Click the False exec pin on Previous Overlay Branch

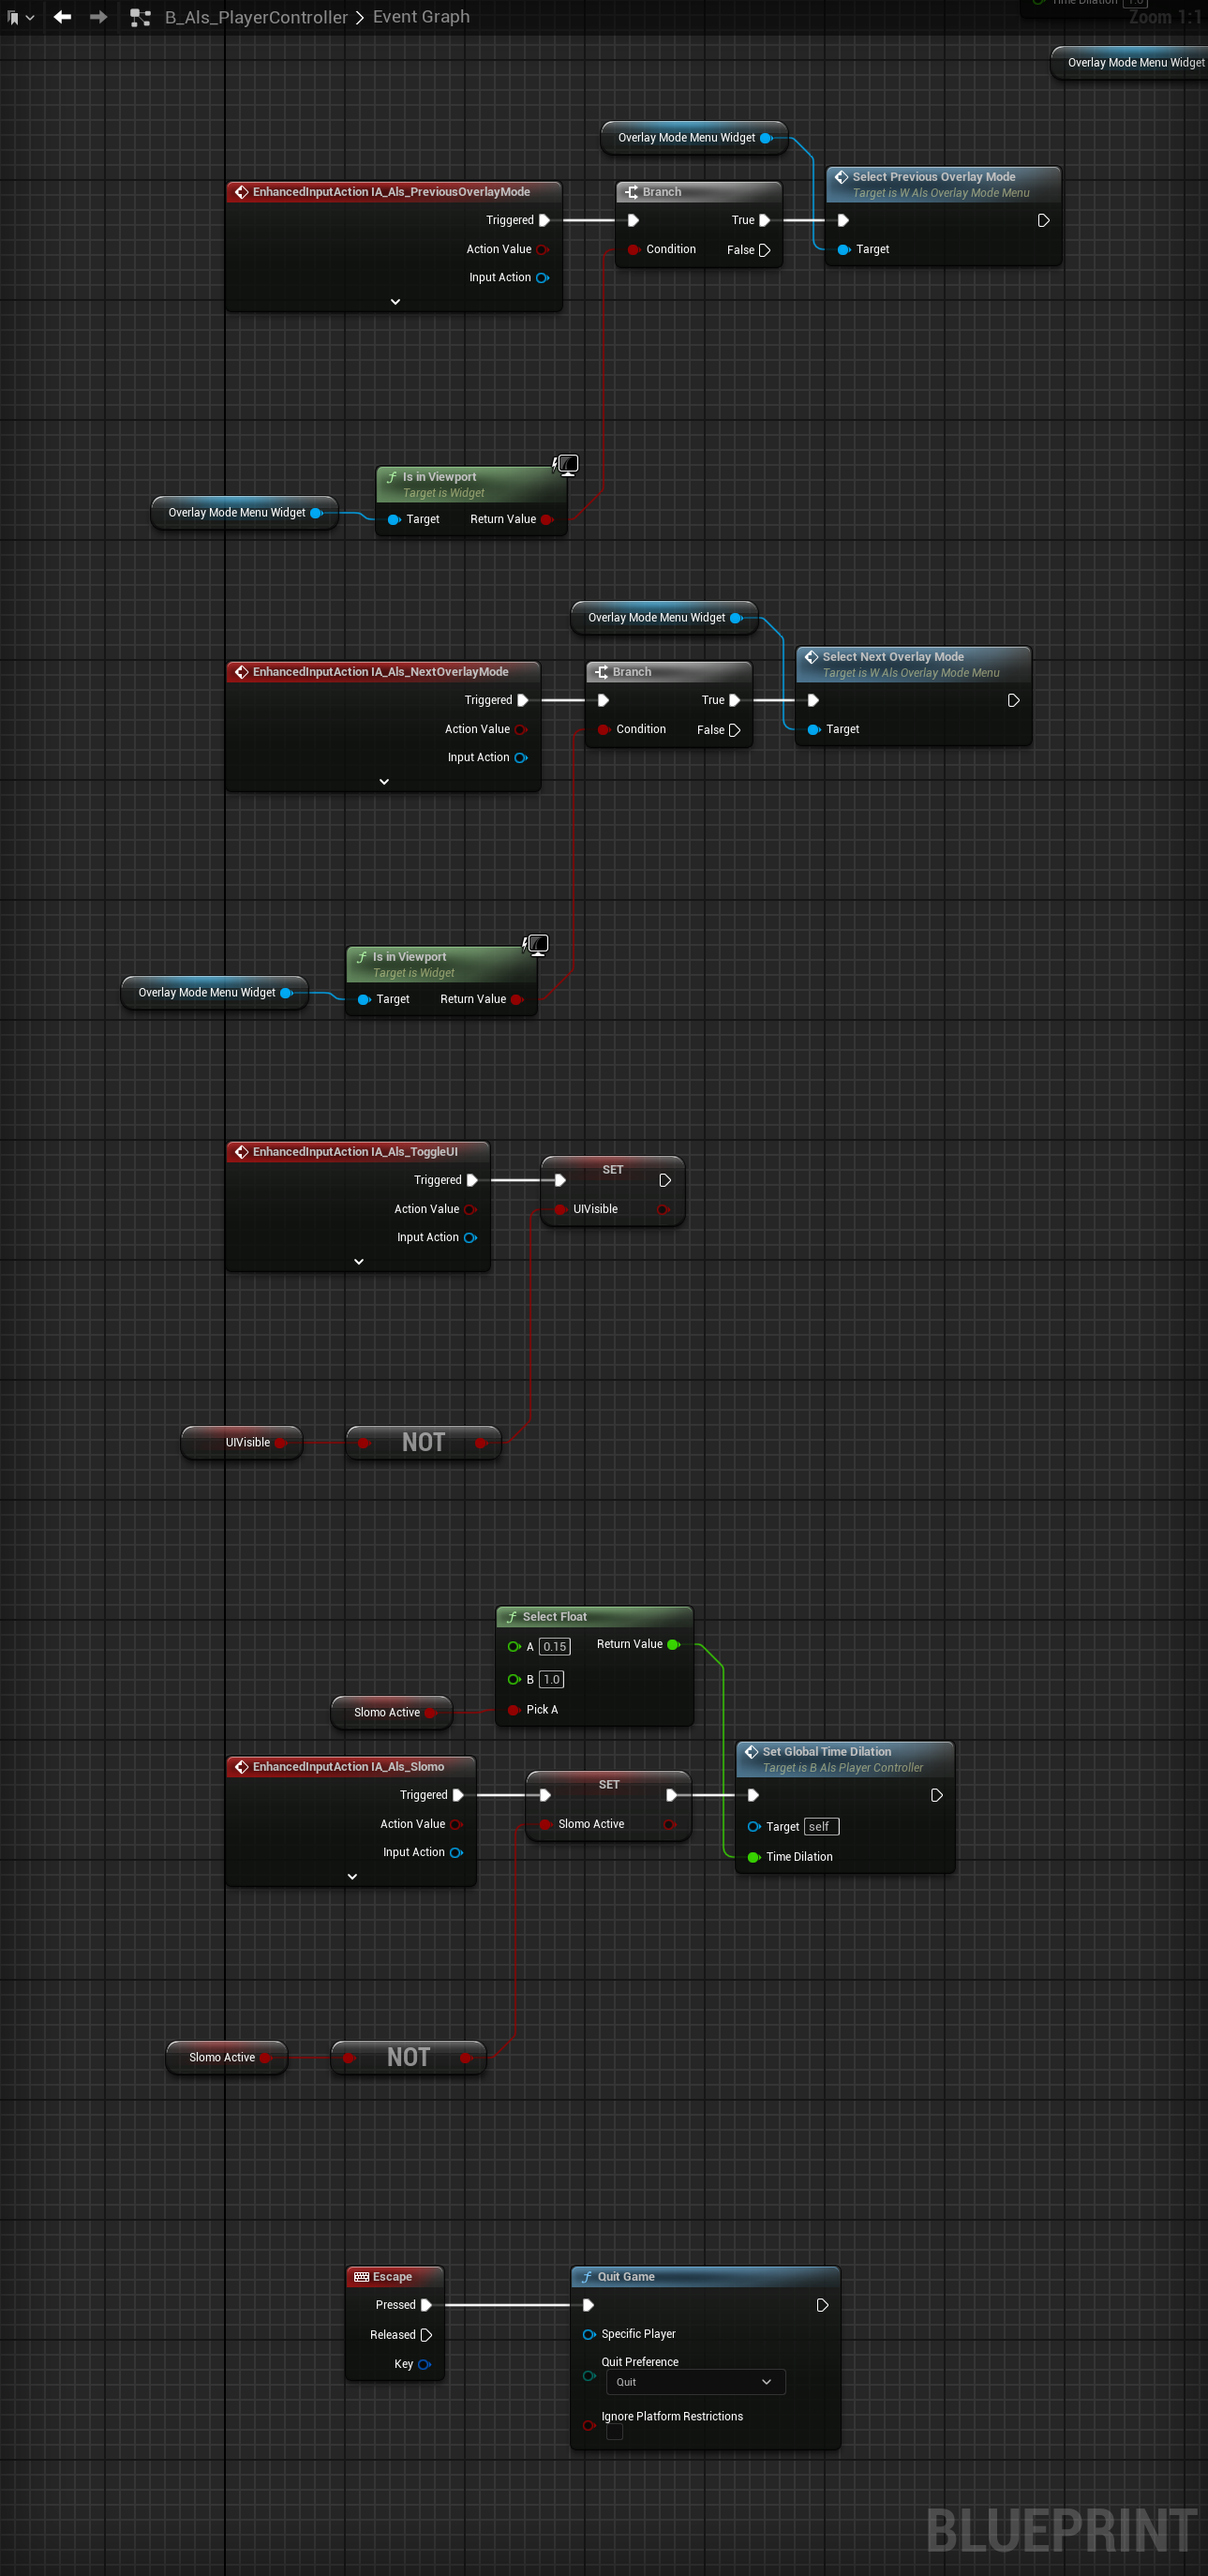(x=764, y=250)
